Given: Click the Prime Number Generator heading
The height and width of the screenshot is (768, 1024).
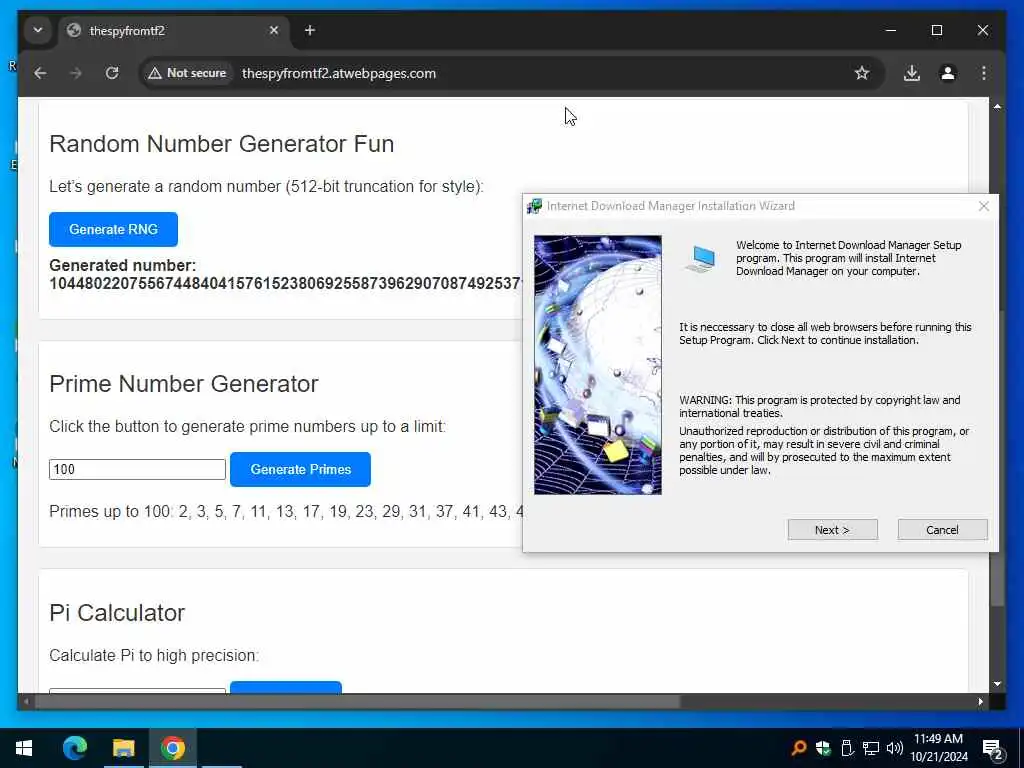Looking at the screenshot, I should (184, 384).
